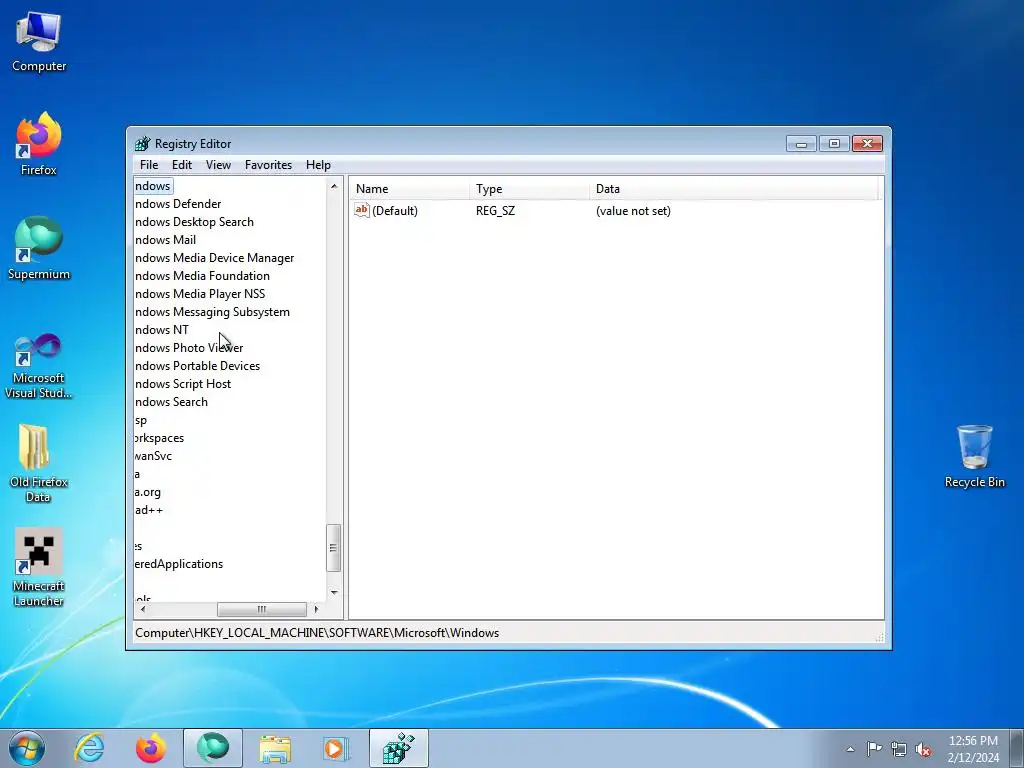This screenshot has width=1024, height=768.
Task: Open the Help menu
Action: (318, 165)
